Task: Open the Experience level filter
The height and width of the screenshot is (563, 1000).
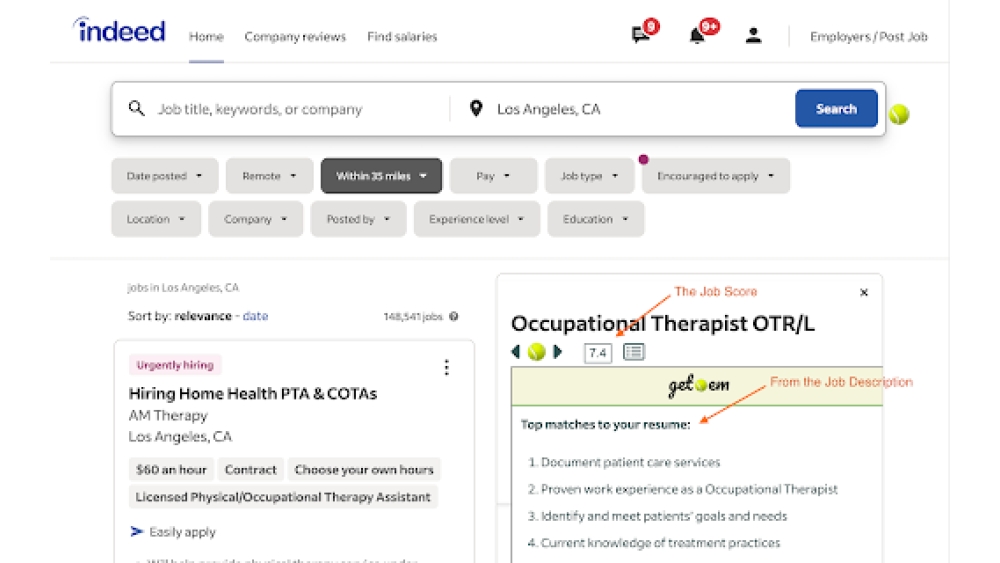Action: pyautogui.click(x=477, y=219)
